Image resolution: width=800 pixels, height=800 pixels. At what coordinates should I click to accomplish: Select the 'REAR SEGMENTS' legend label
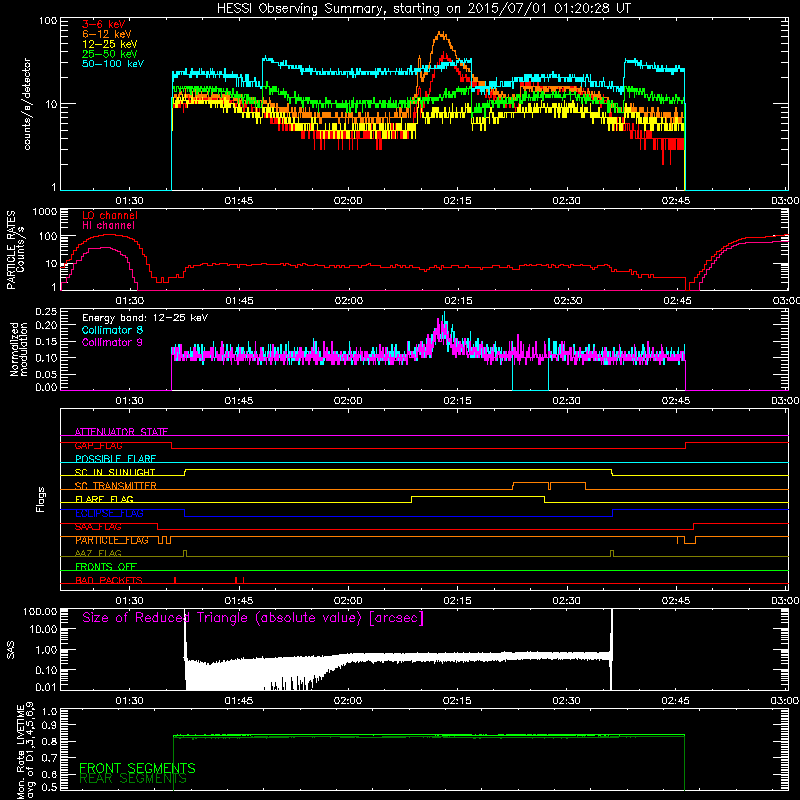pyautogui.click(x=133, y=779)
